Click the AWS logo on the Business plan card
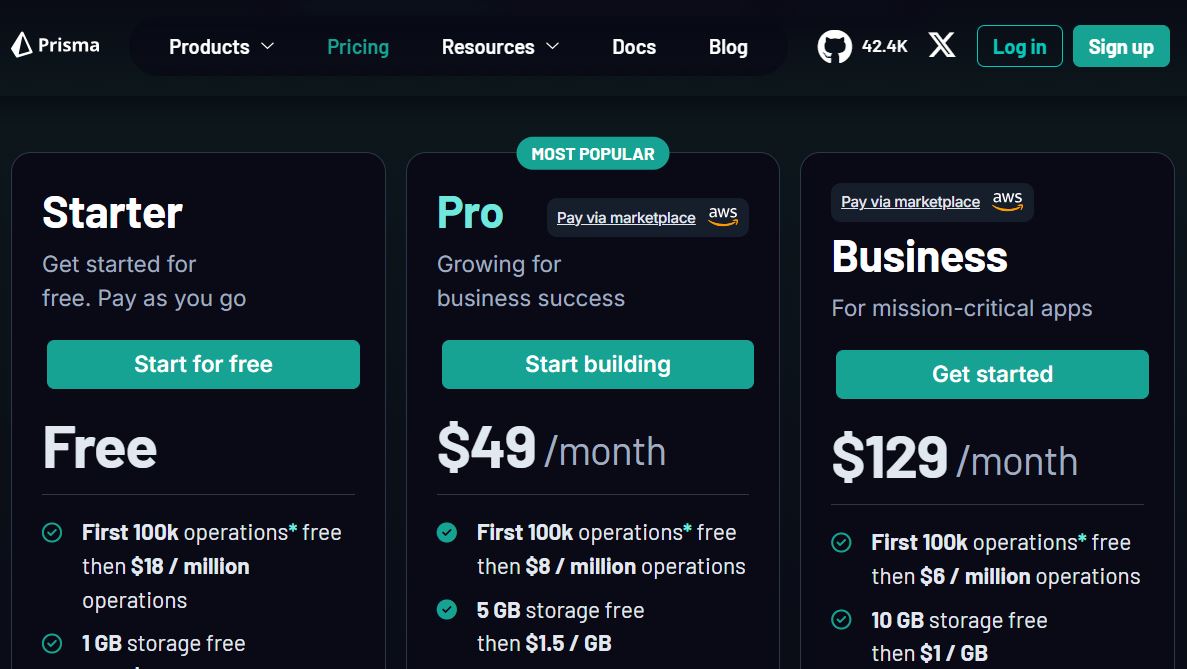The image size is (1187, 669). point(1008,201)
